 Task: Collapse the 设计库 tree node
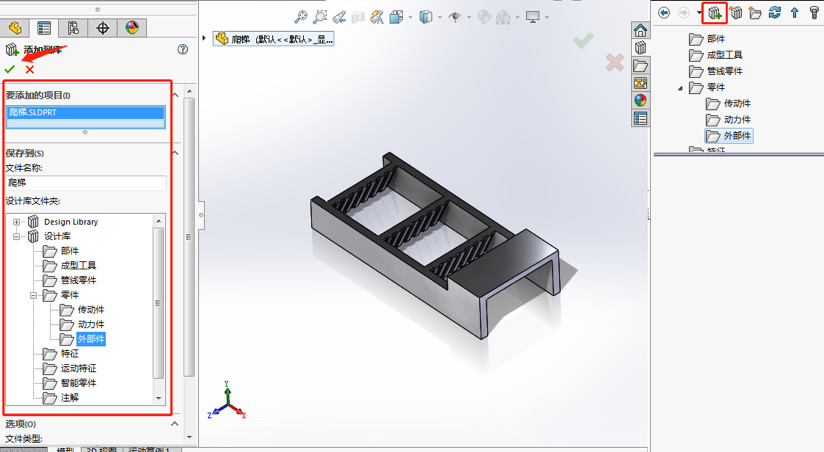point(17,237)
